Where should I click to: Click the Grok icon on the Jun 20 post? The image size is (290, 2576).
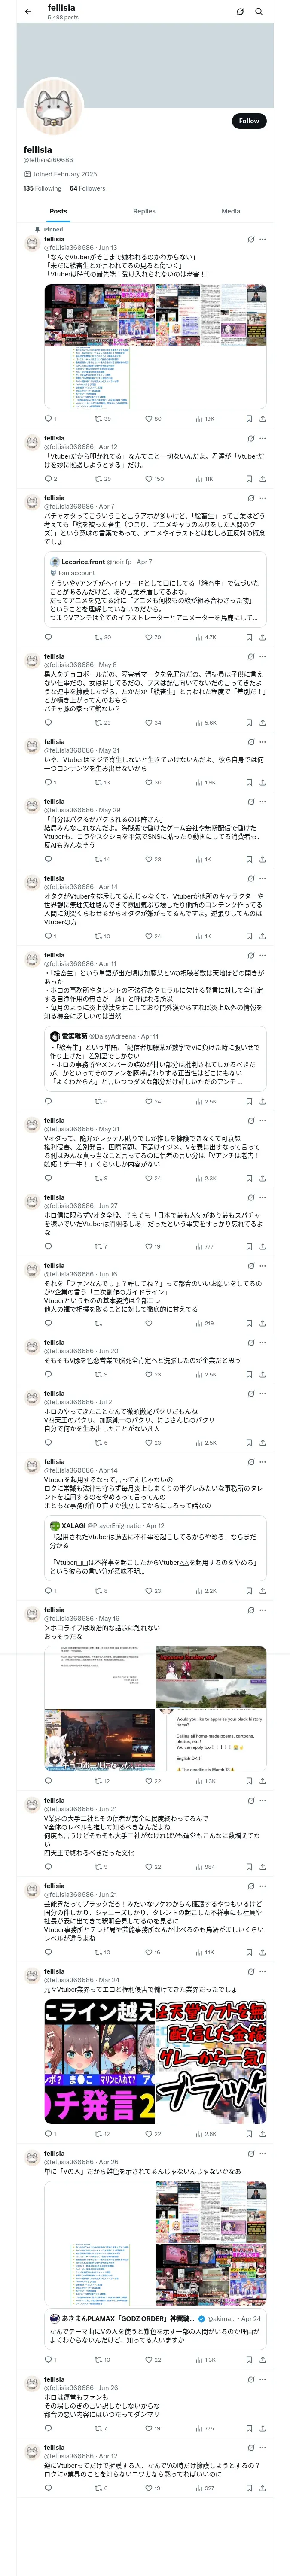(x=251, y=1342)
